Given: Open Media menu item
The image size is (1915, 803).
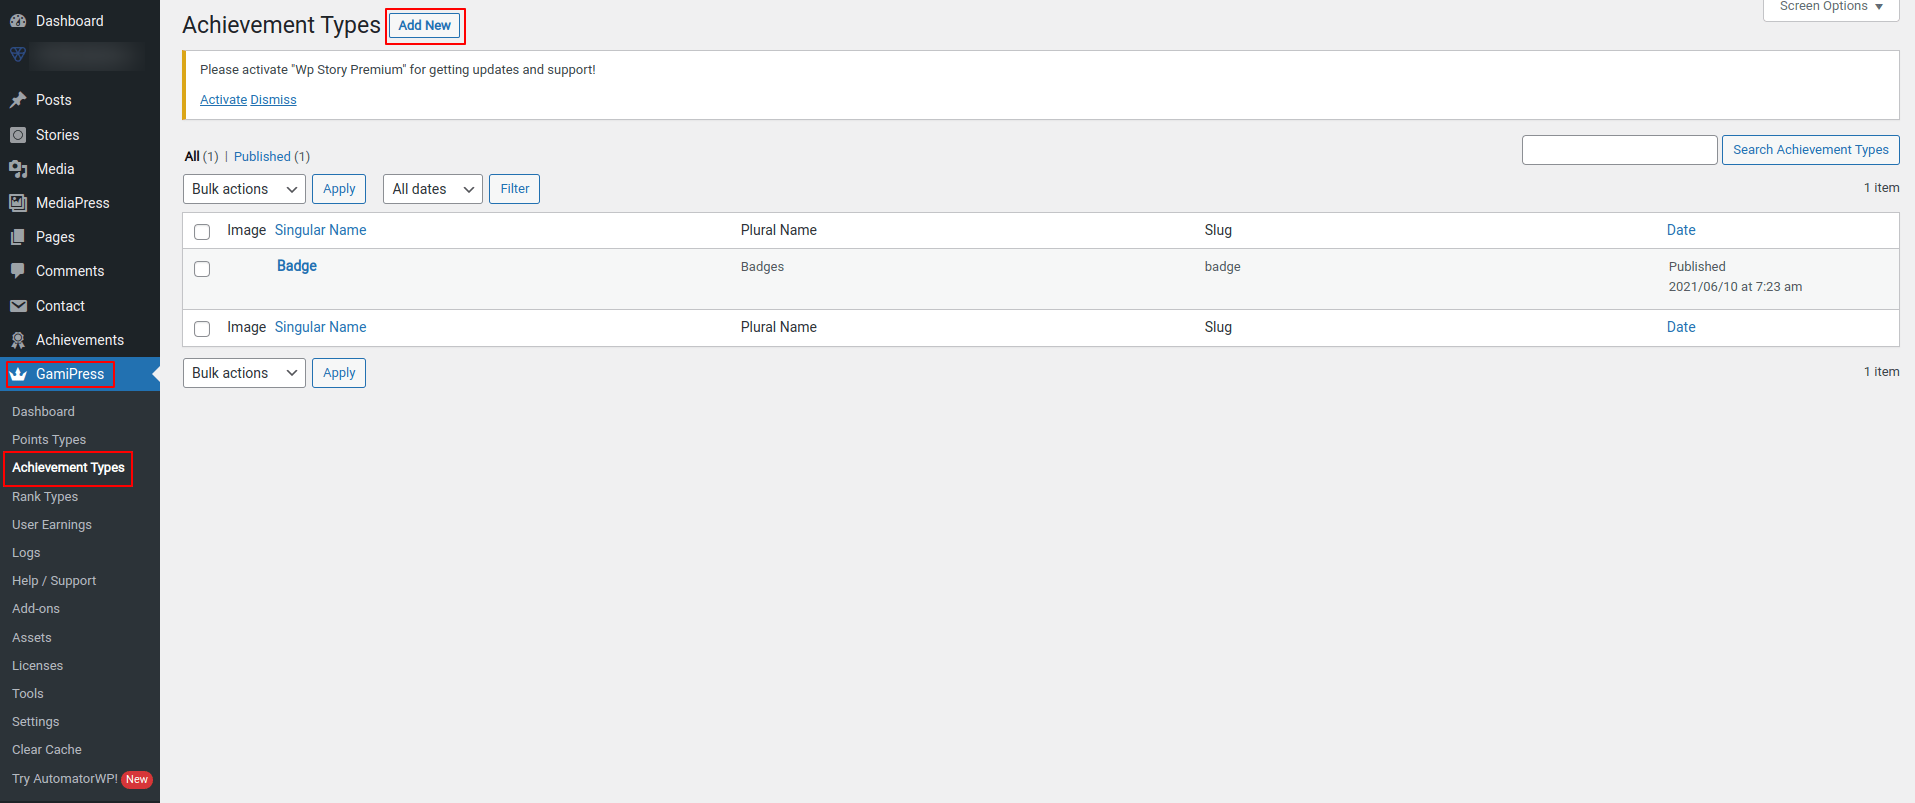Looking at the screenshot, I should tap(55, 169).
